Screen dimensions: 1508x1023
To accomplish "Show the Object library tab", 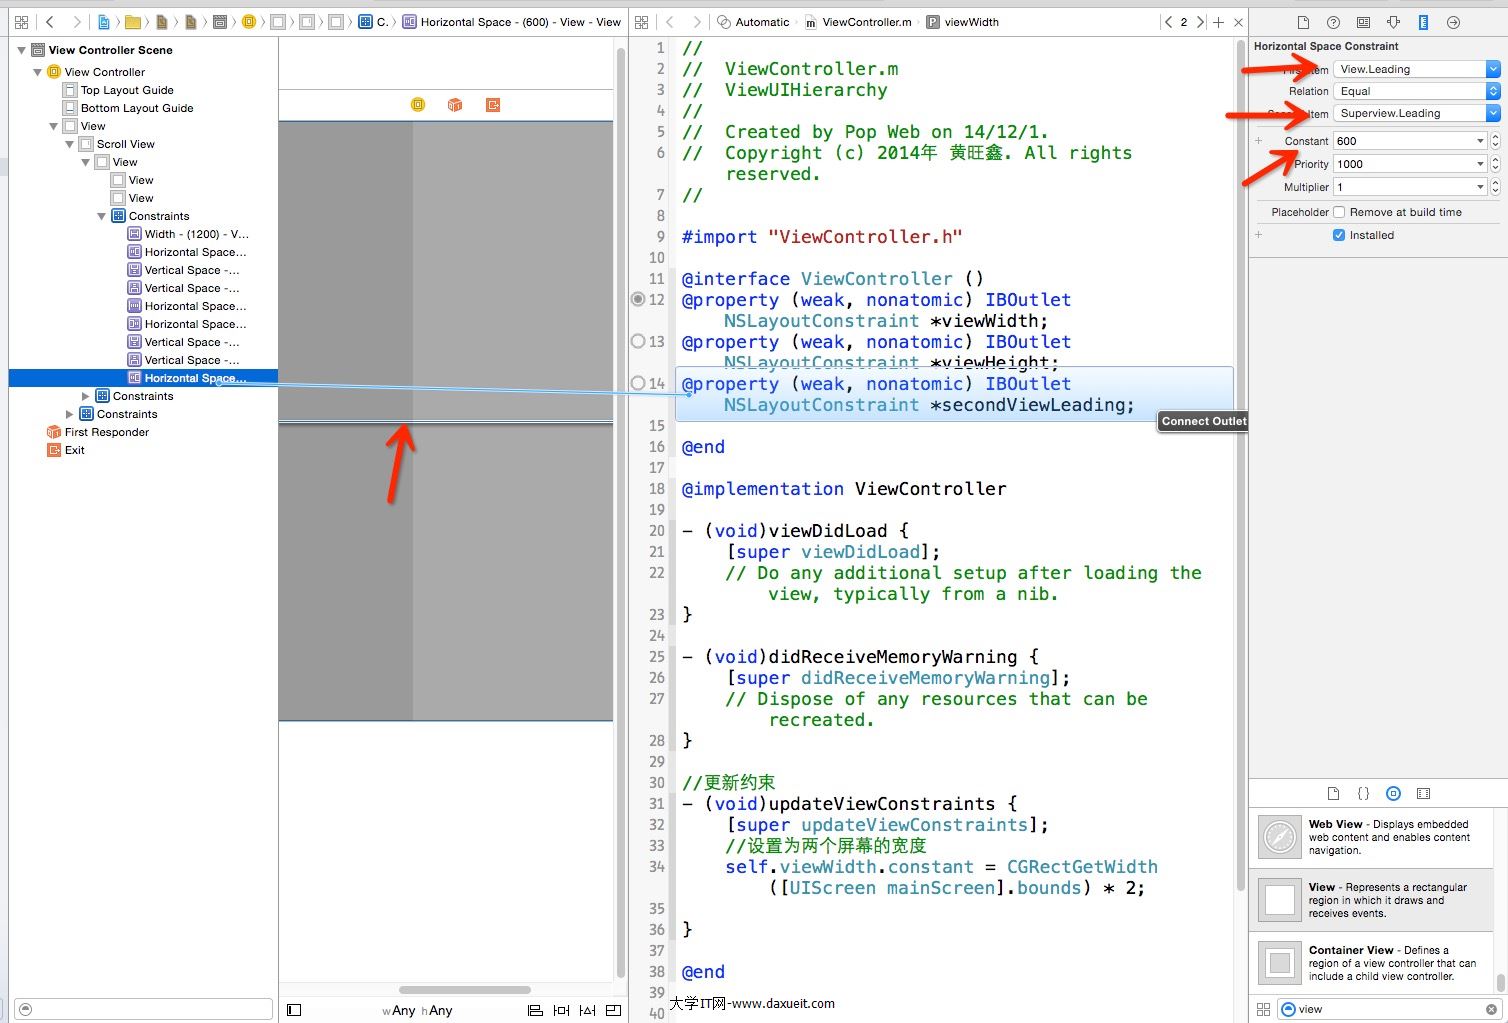I will pos(1393,793).
